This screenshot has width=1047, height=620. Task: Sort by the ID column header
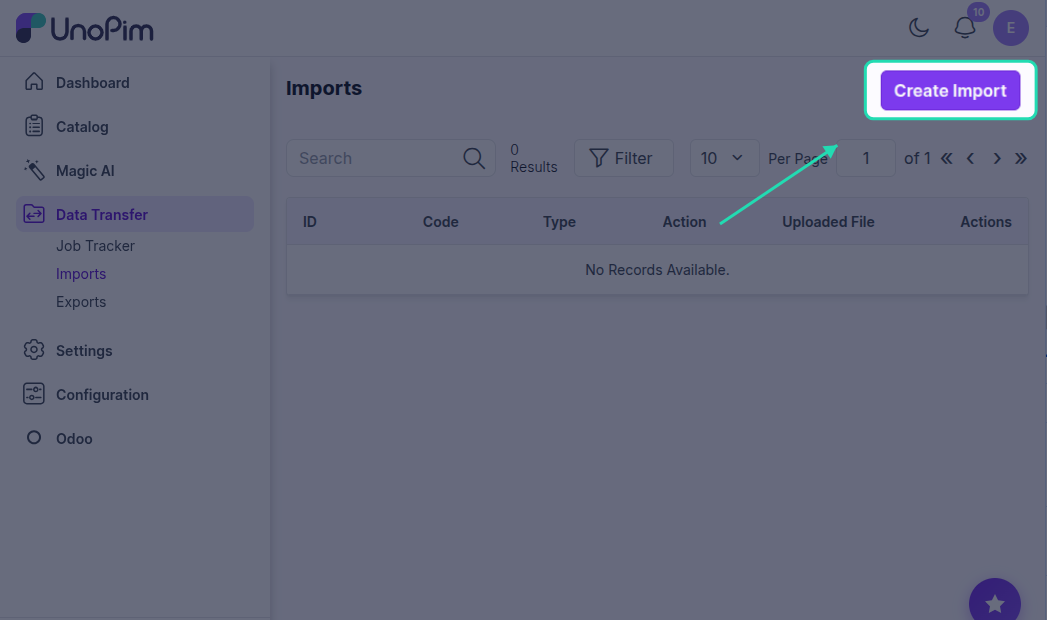(x=309, y=222)
